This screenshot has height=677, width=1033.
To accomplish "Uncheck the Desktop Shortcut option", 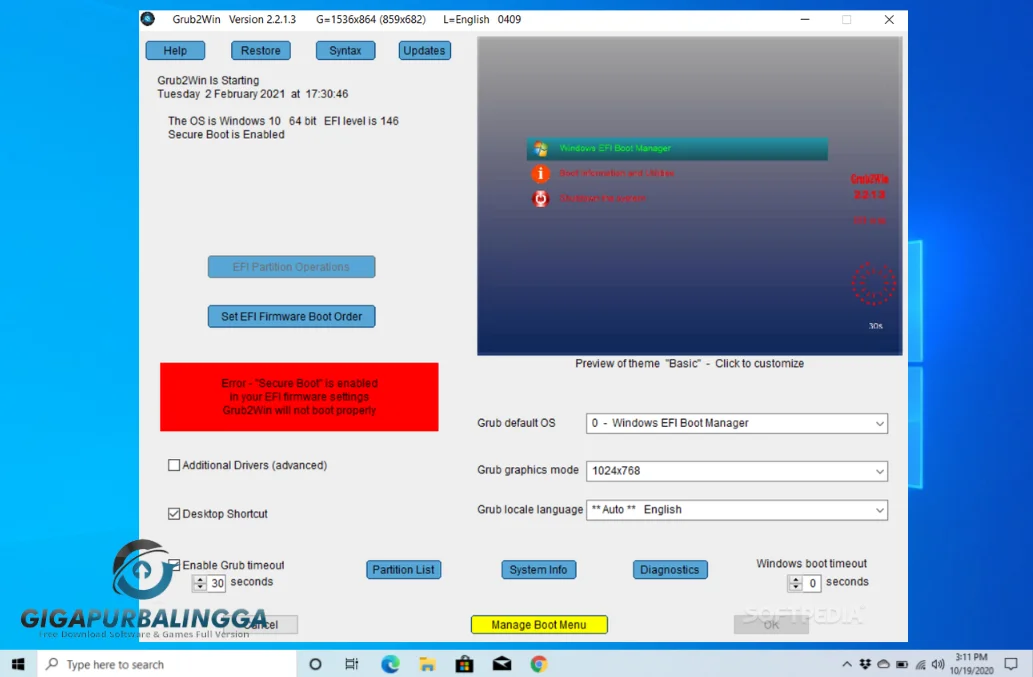I will point(175,513).
